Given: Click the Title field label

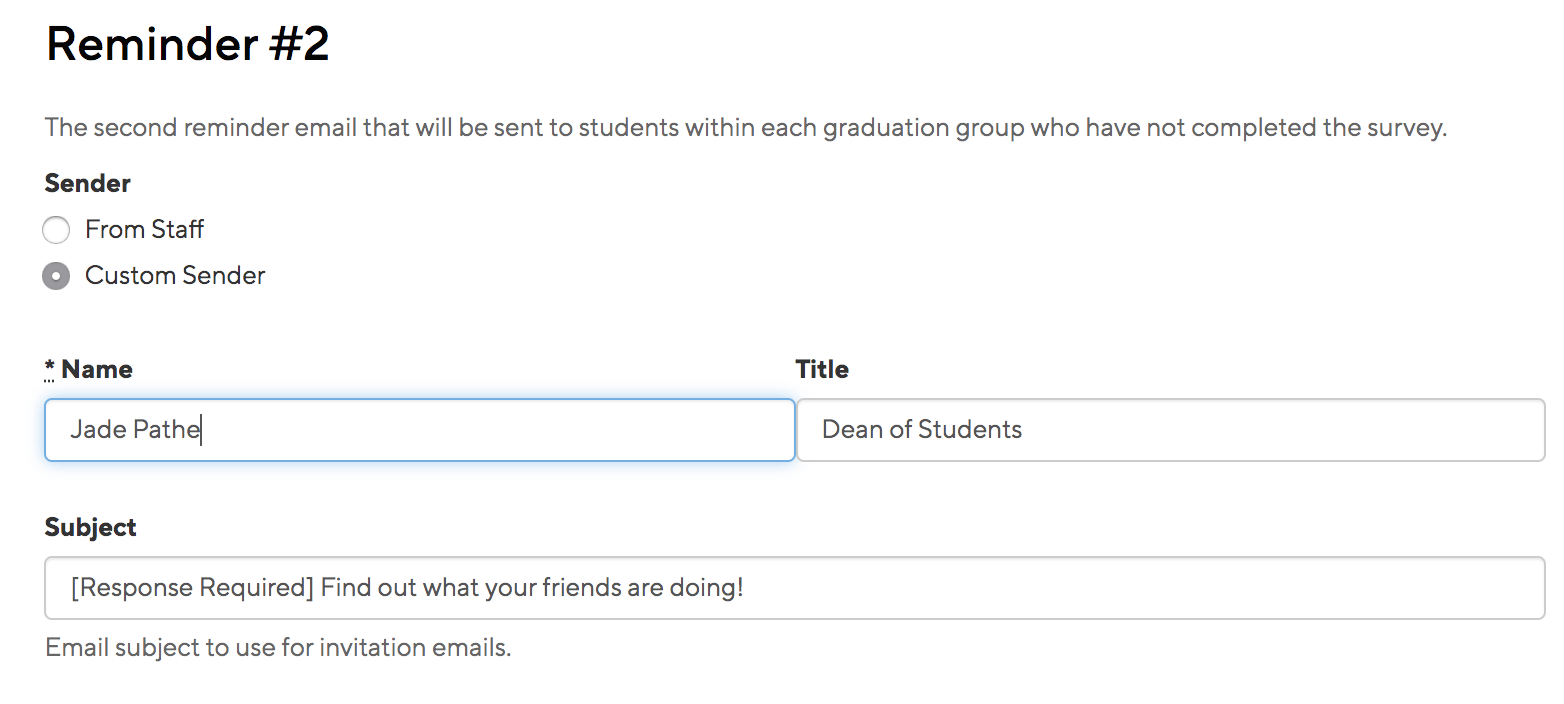Looking at the screenshot, I should tap(822, 368).
